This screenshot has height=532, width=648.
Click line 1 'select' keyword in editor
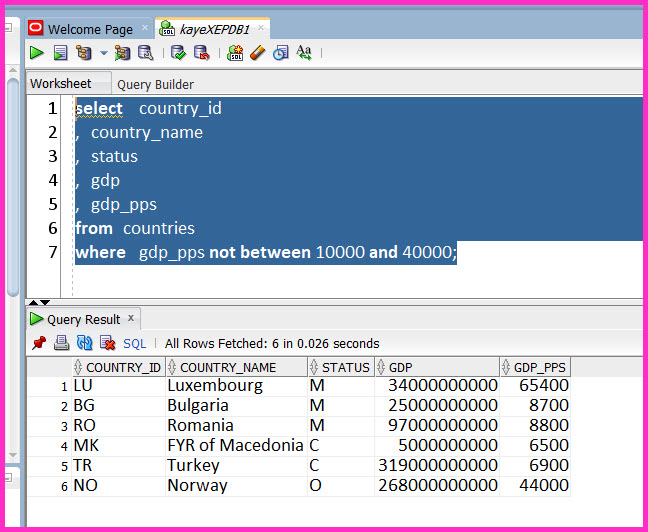(x=99, y=109)
